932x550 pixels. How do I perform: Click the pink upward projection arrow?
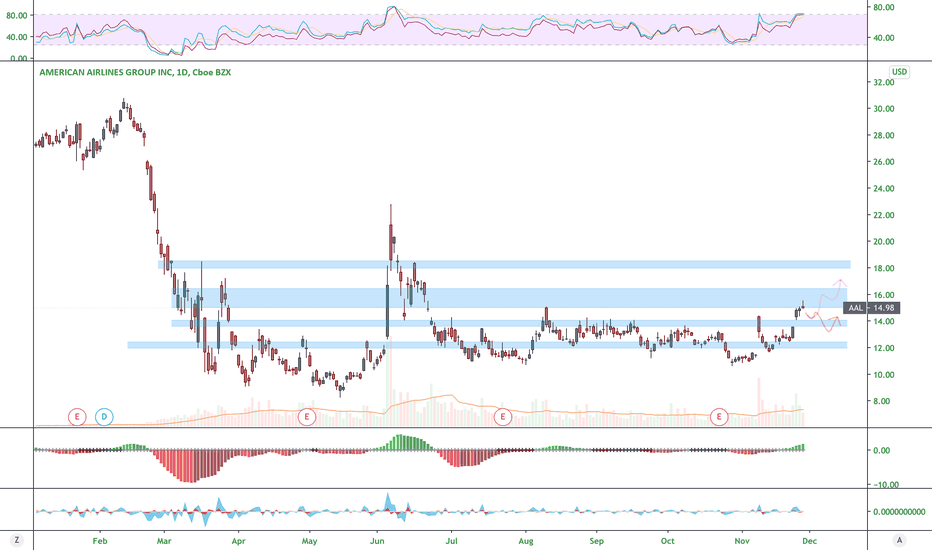pos(829,291)
